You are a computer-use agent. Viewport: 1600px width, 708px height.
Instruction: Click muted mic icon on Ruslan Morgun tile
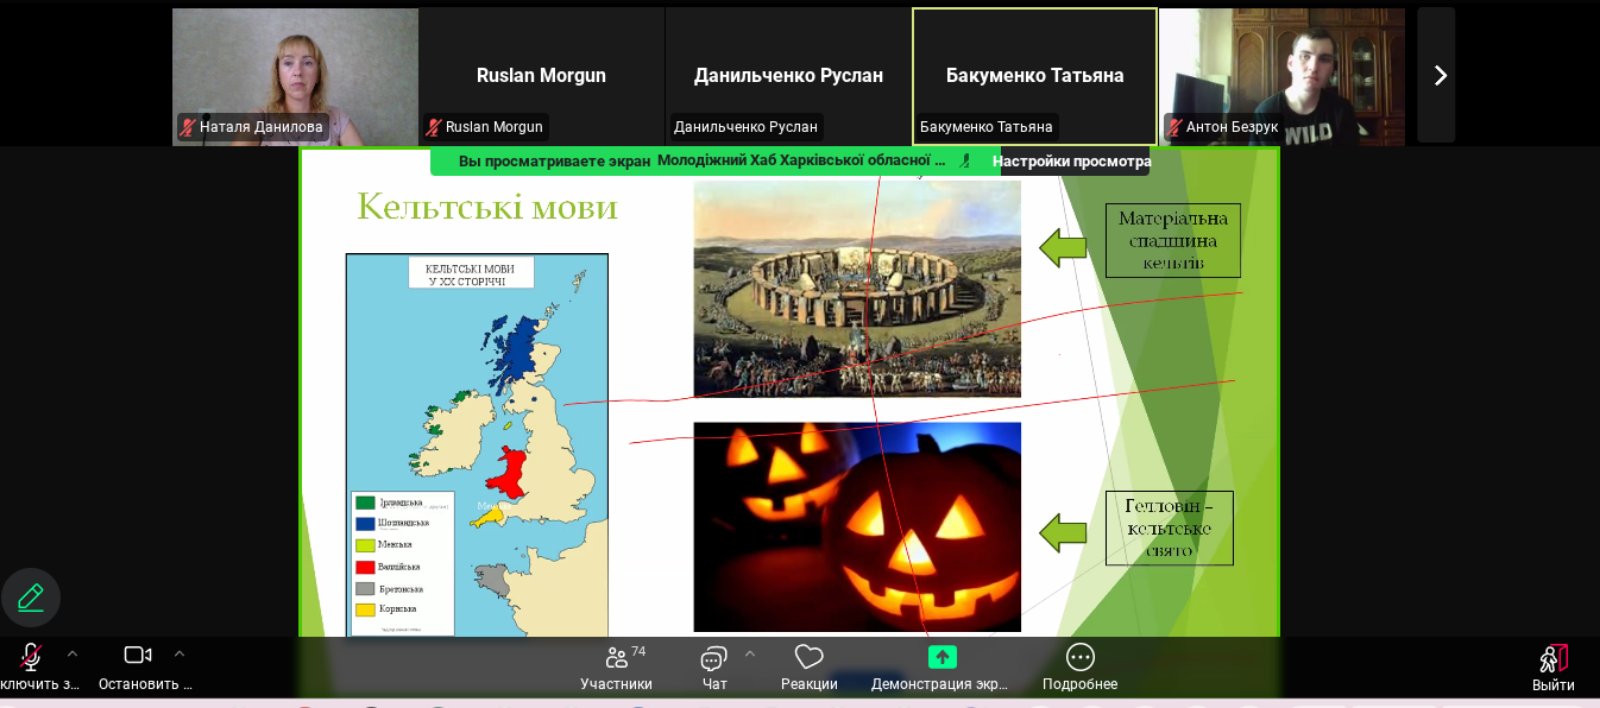click(x=433, y=127)
